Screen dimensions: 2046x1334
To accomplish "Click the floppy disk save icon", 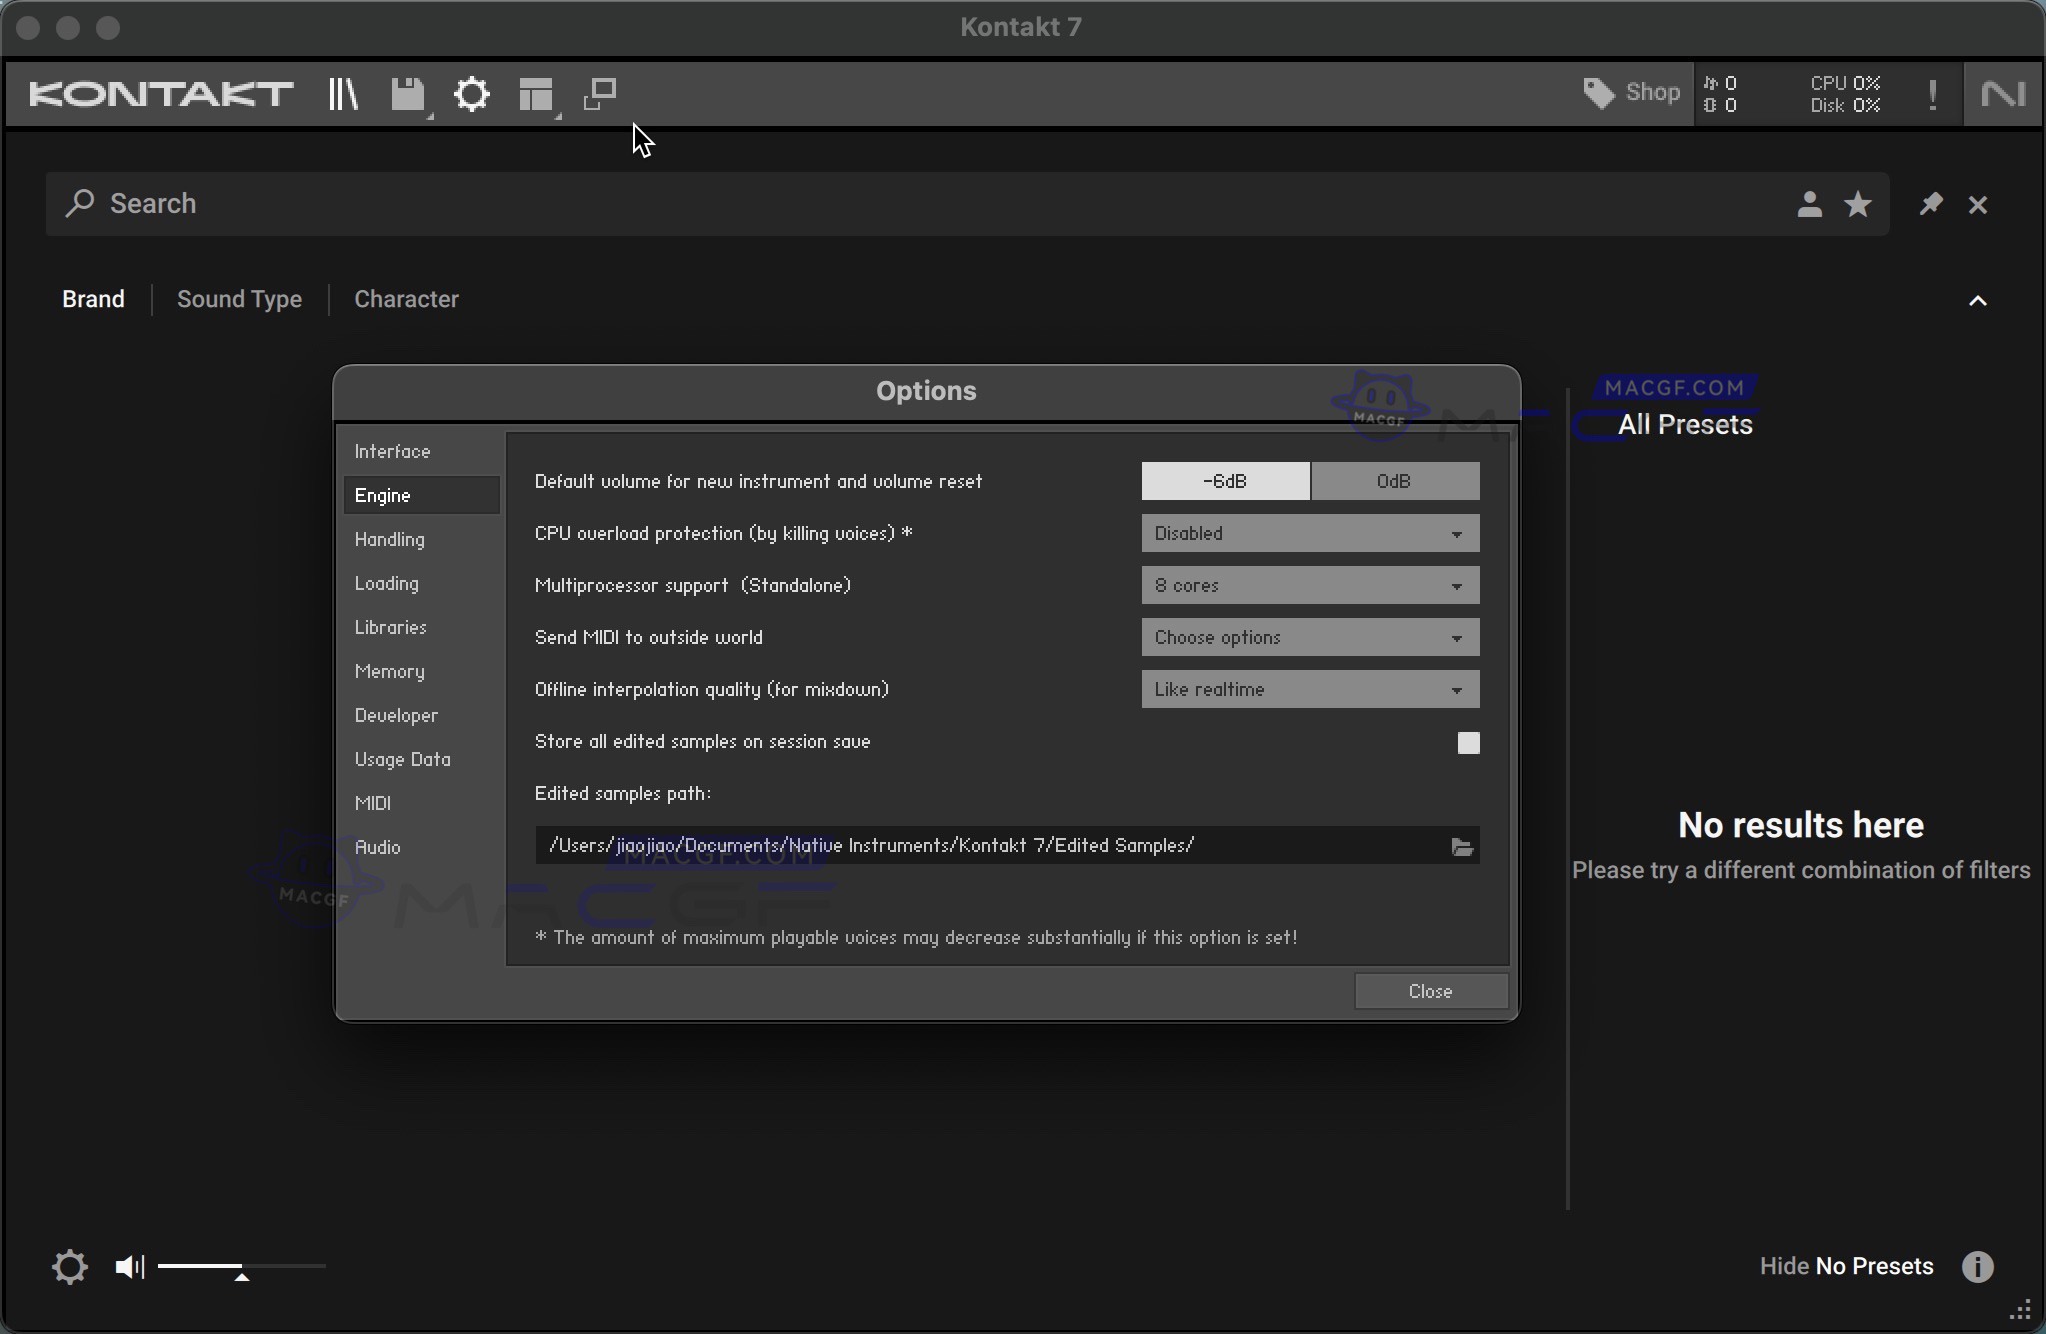I will (408, 94).
